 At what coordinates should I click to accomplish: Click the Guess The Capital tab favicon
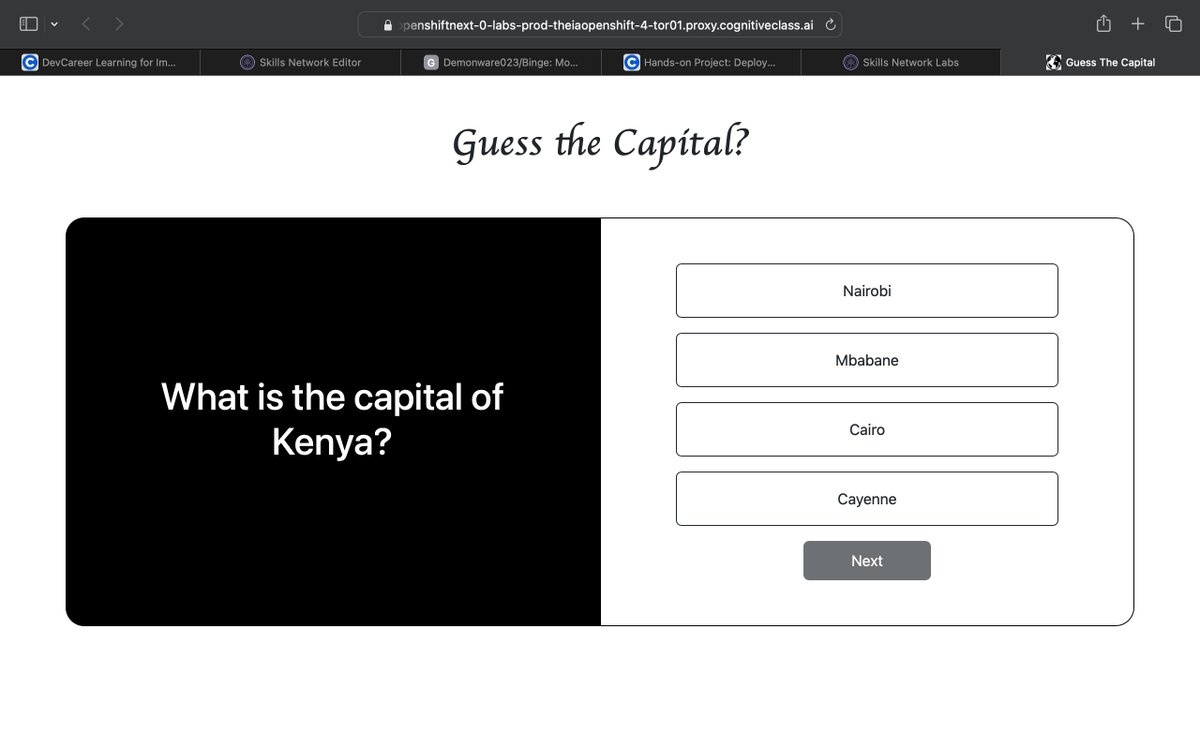[1053, 62]
